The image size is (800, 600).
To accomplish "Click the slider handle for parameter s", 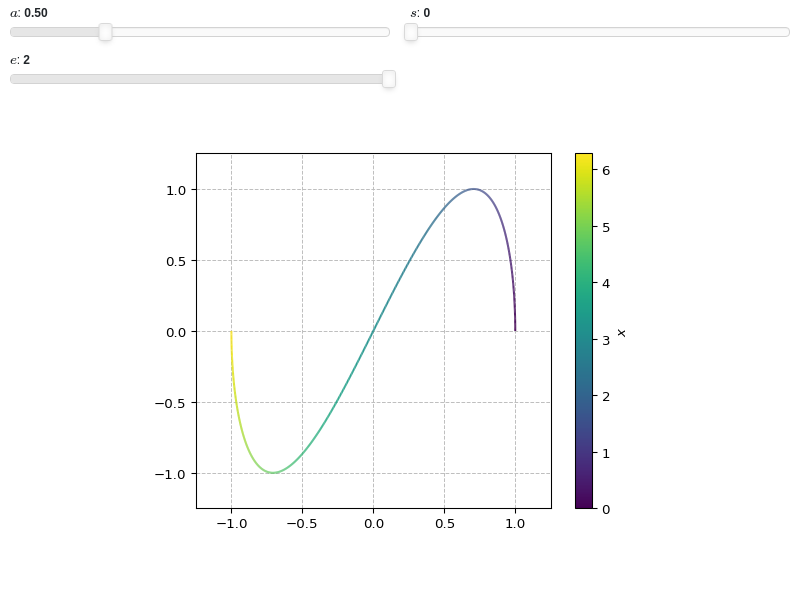I will click(411, 32).
